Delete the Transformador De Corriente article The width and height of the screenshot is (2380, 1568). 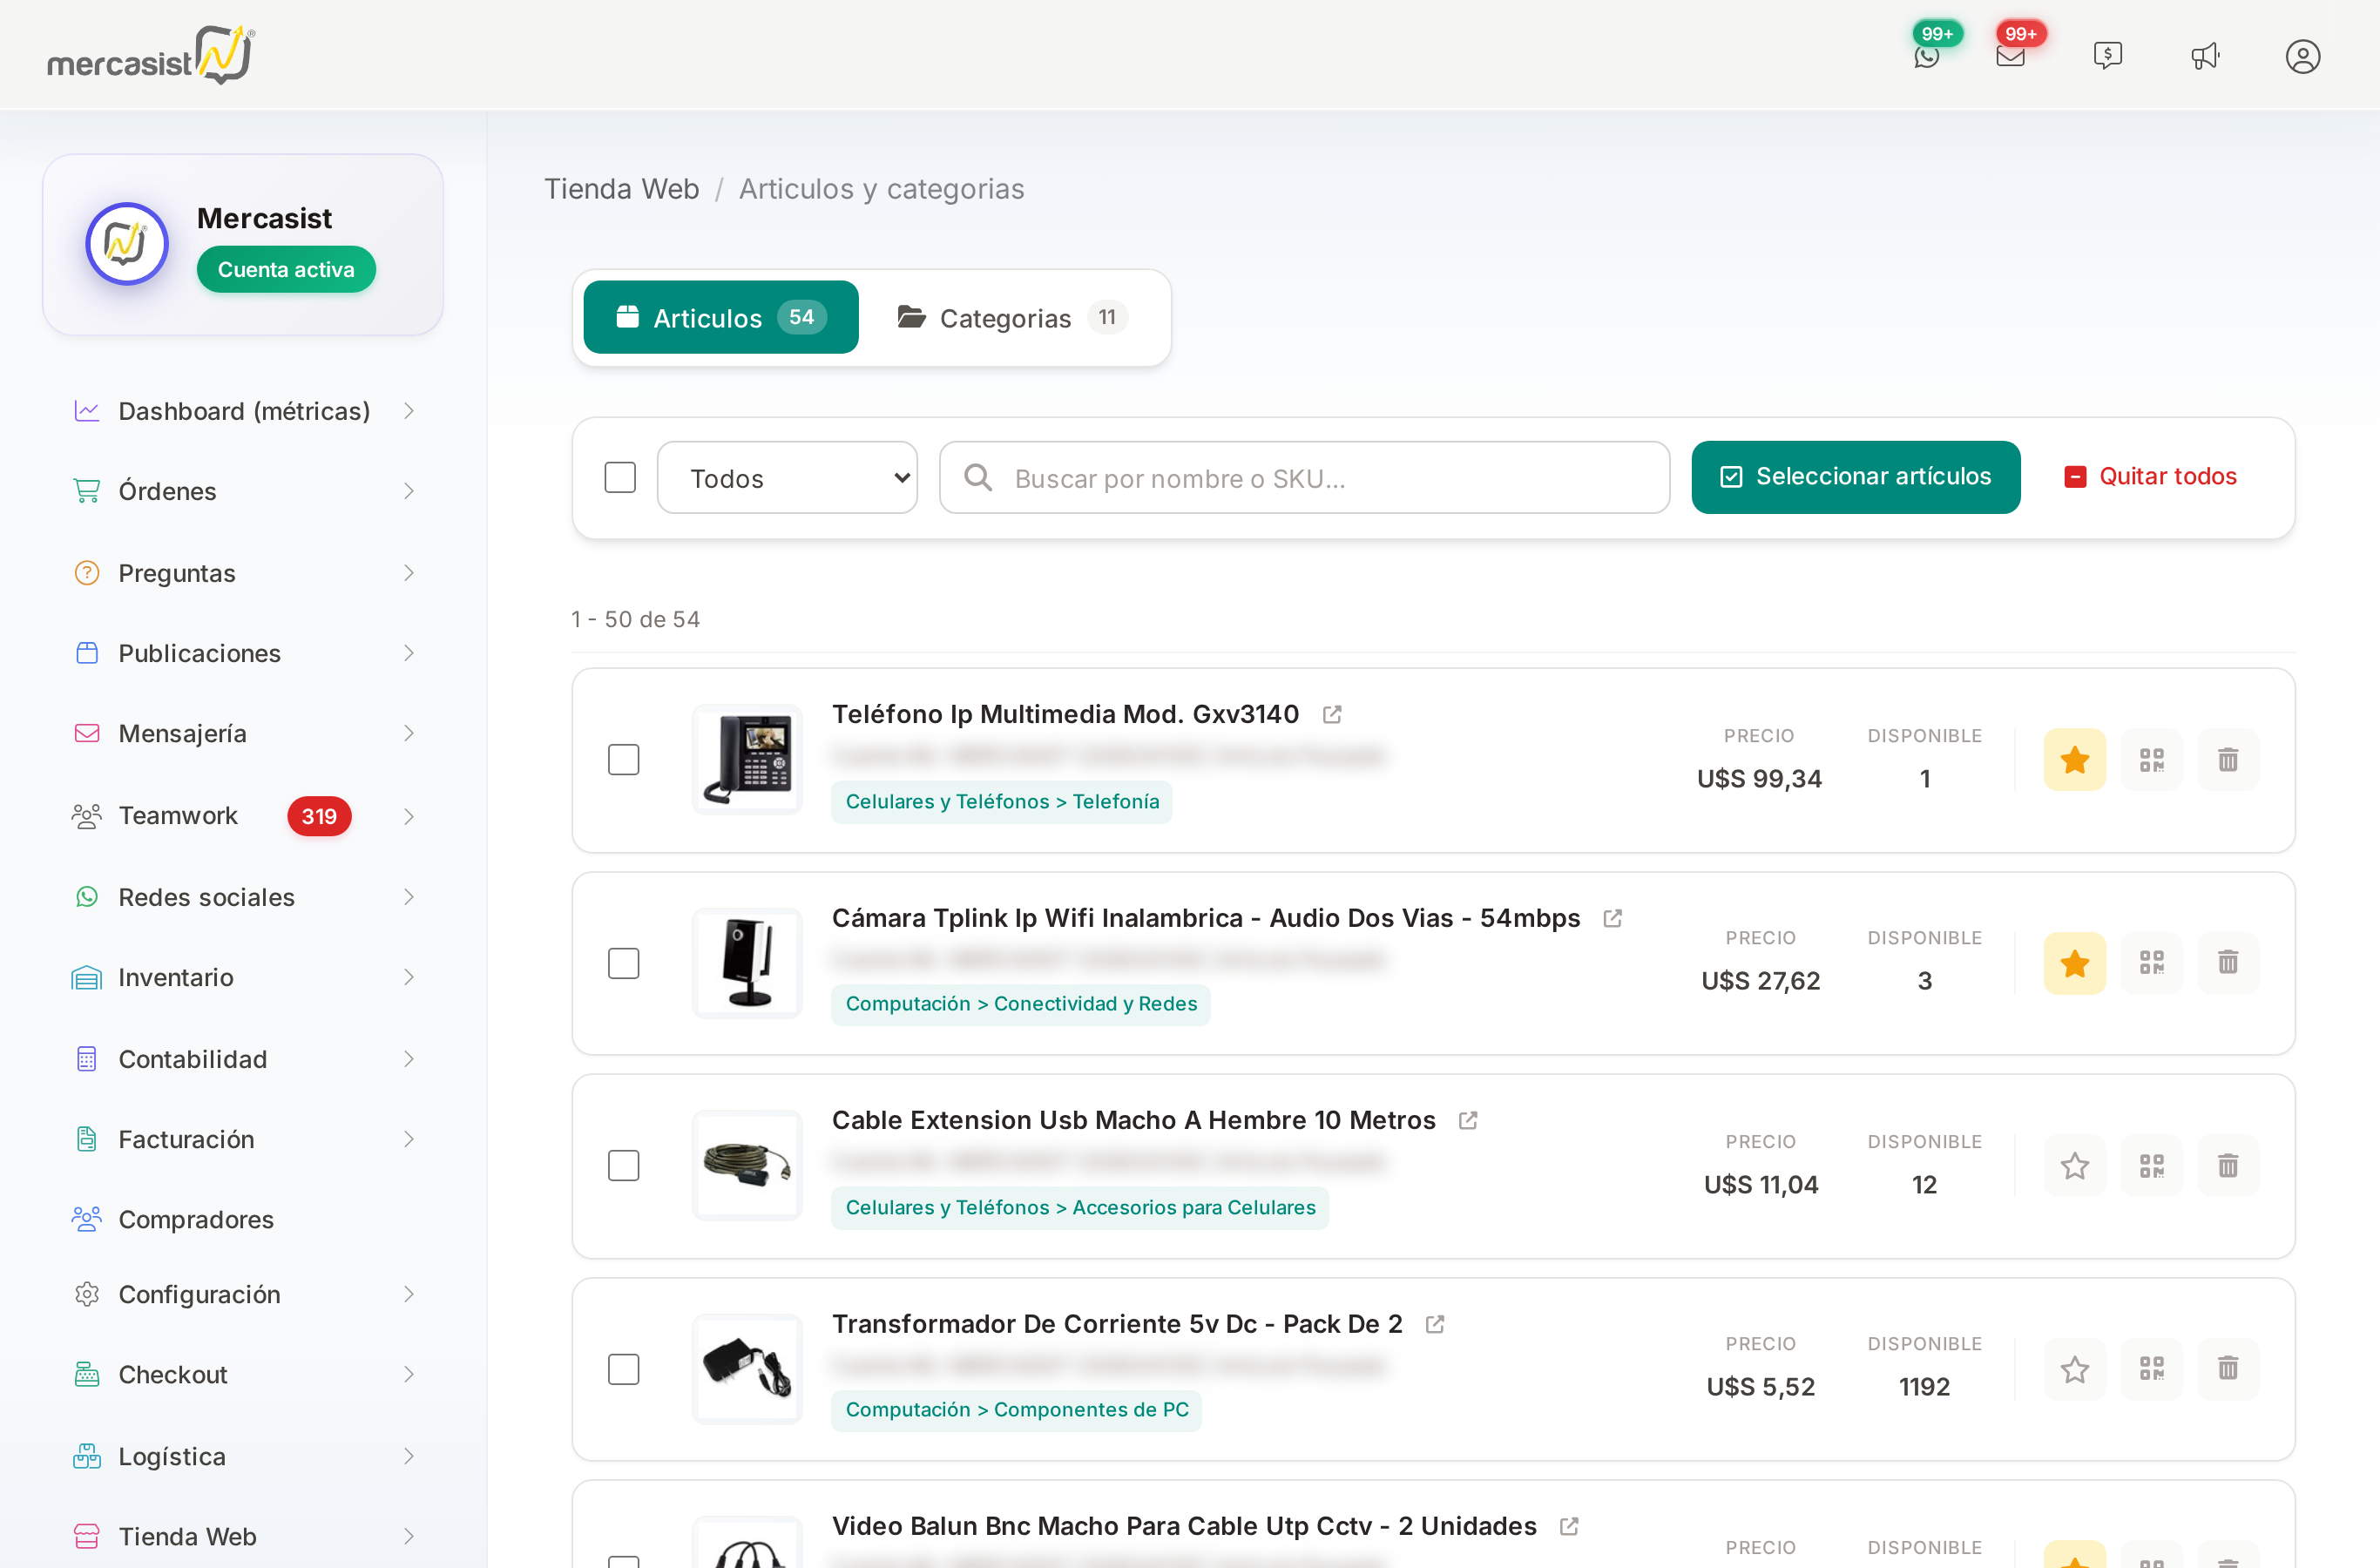point(2227,1369)
